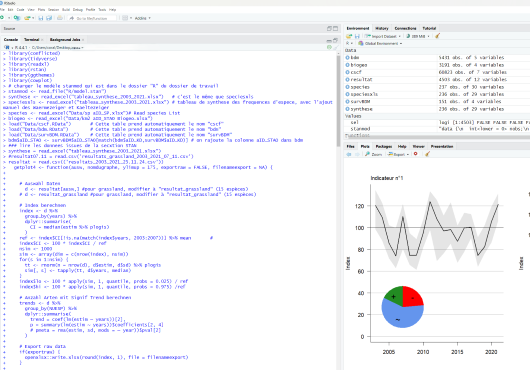The width and height of the screenshot is (530, 370).
Task: Open the Session menu
Action: (53, 9)
